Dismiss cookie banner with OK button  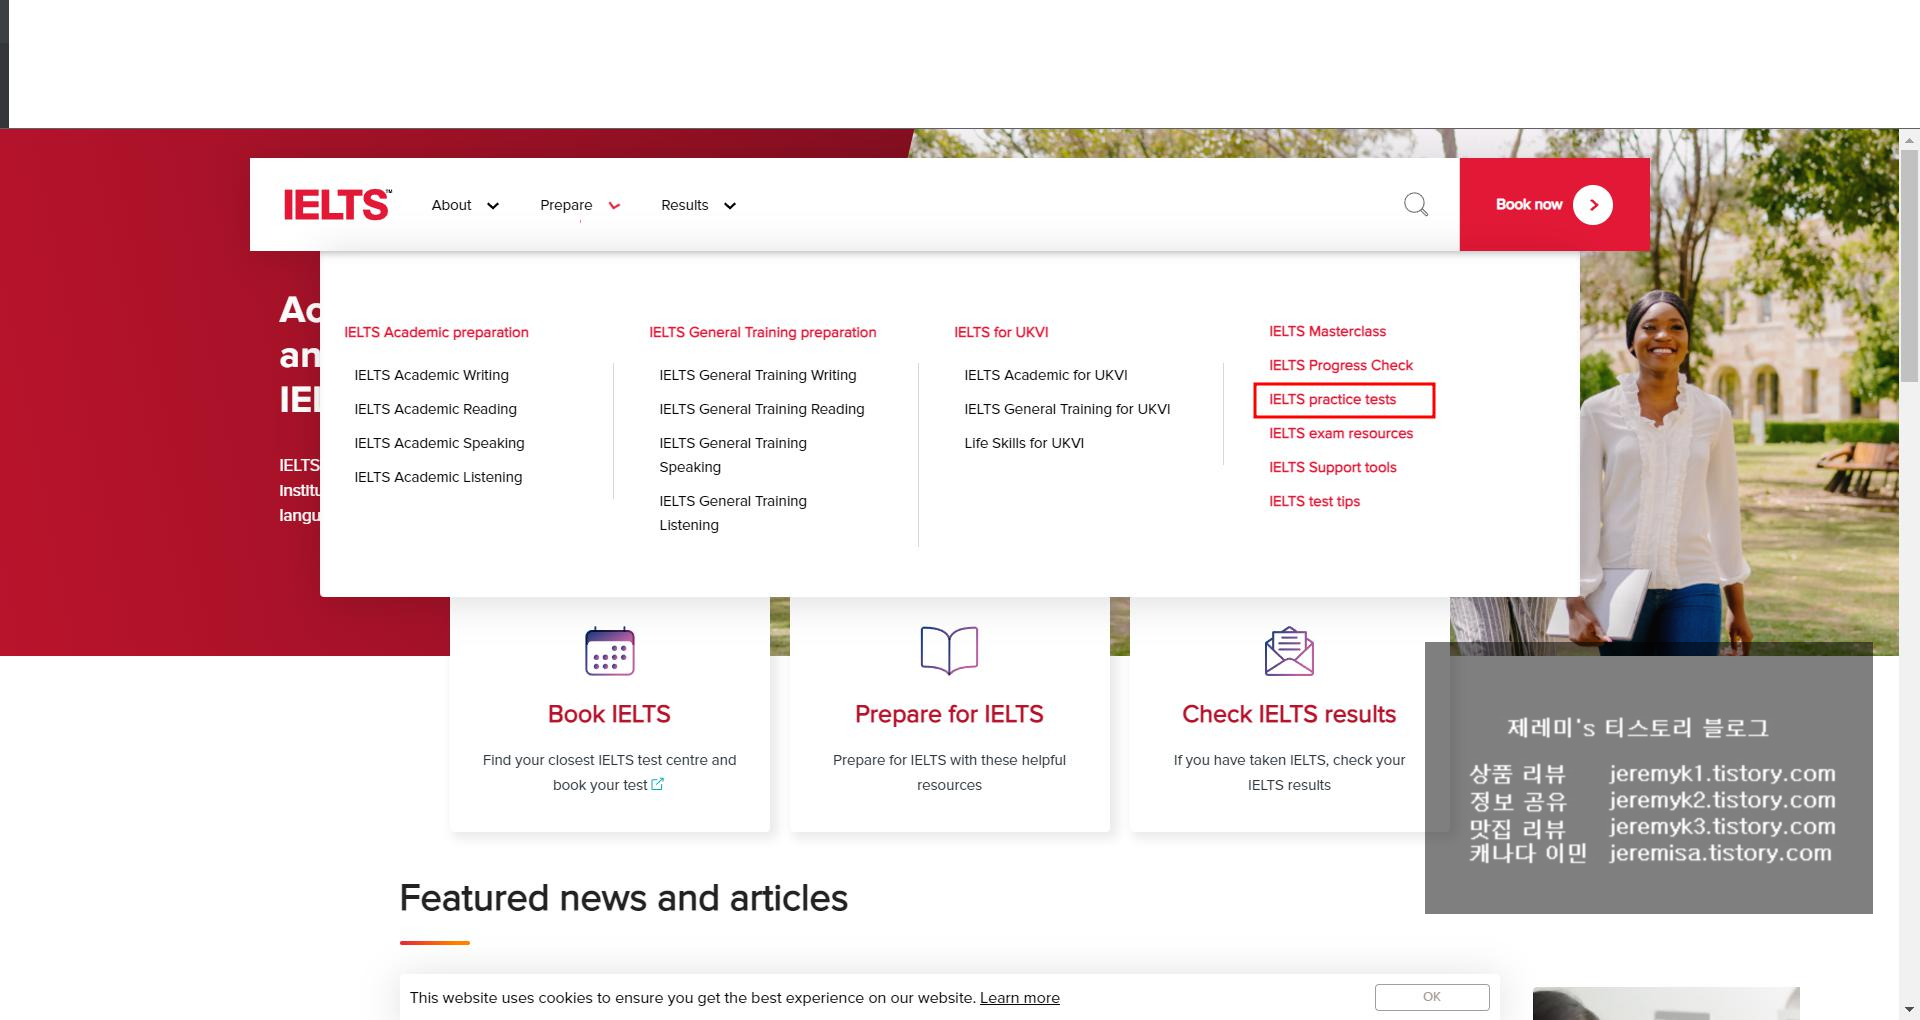pos(1432,997)
